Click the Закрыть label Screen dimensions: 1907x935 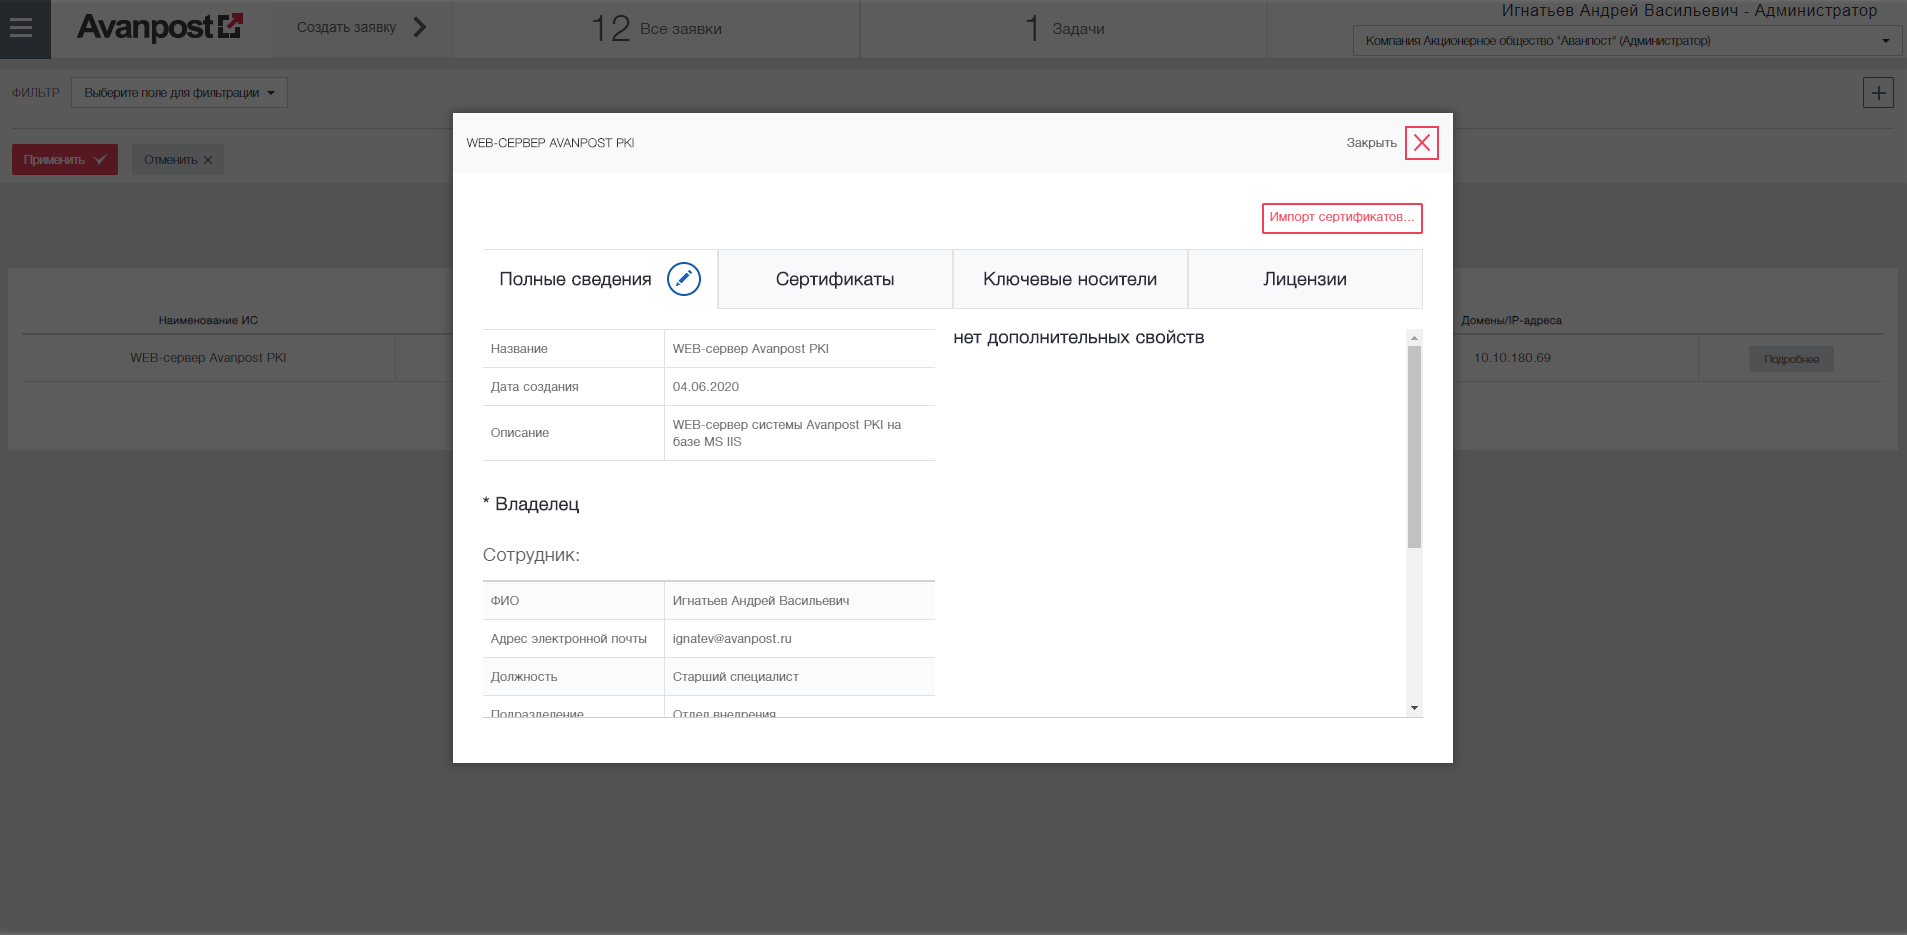(1371, 143)
